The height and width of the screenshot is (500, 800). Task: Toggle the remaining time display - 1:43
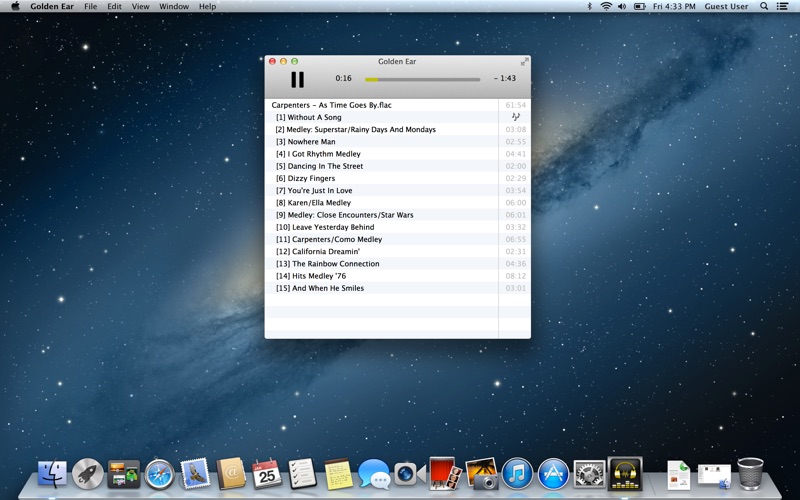coord(506,79)
